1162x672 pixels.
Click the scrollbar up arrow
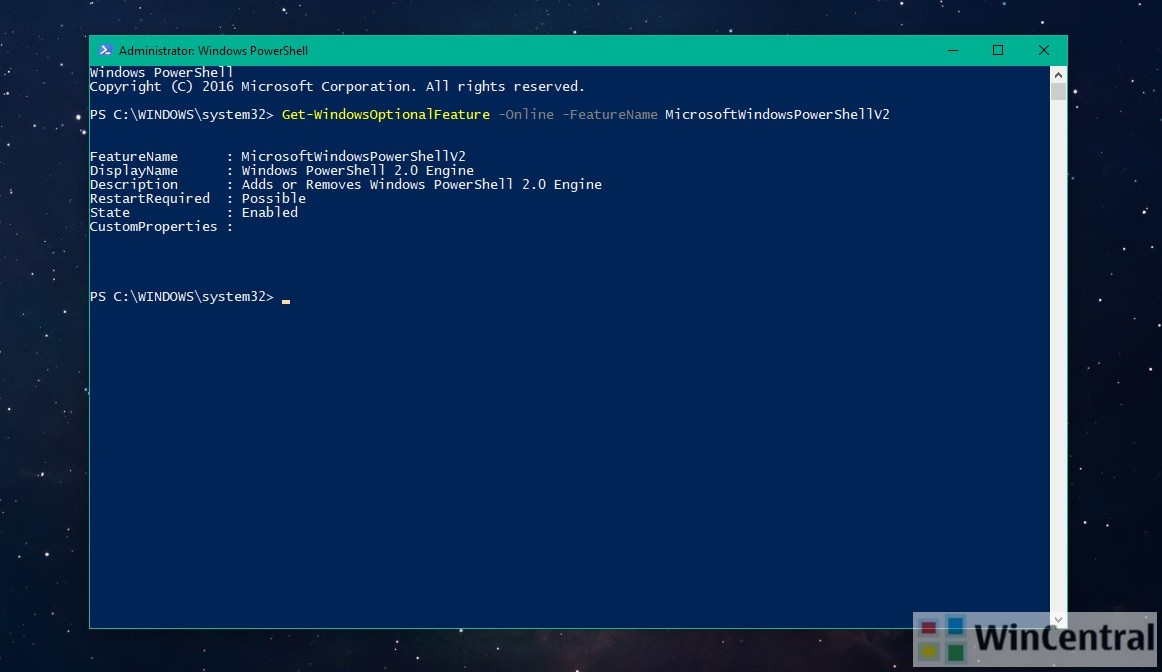pyautogui.click(x=1058, y=75)
